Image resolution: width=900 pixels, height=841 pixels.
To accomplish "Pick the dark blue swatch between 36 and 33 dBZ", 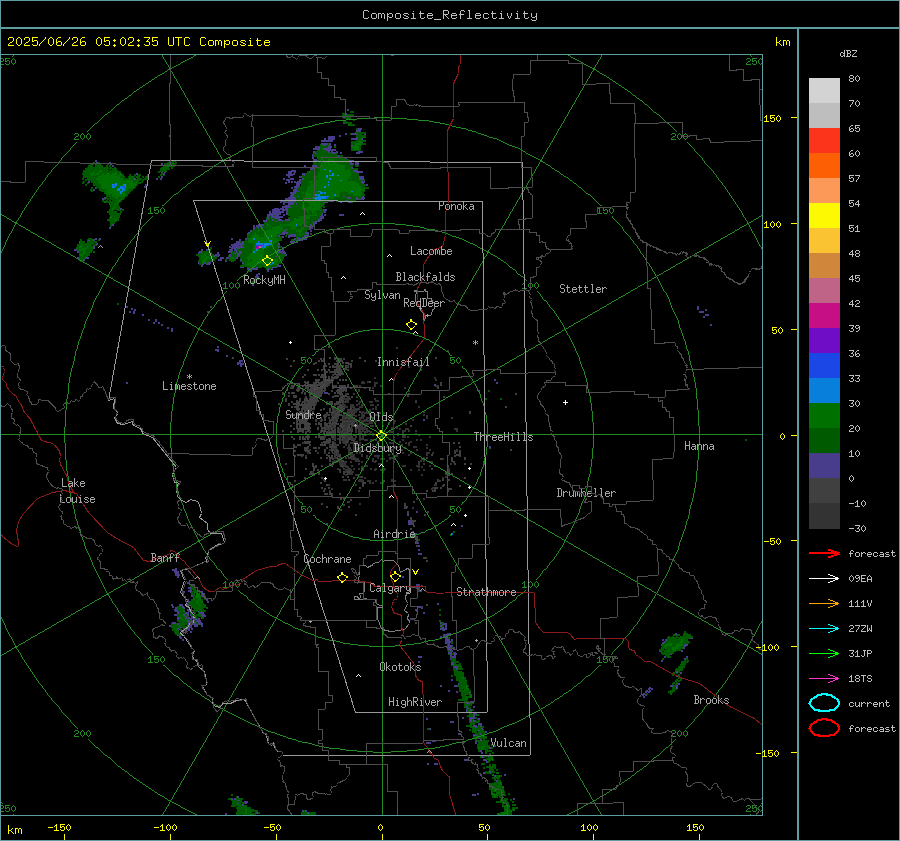I will [x=824, y=366].
